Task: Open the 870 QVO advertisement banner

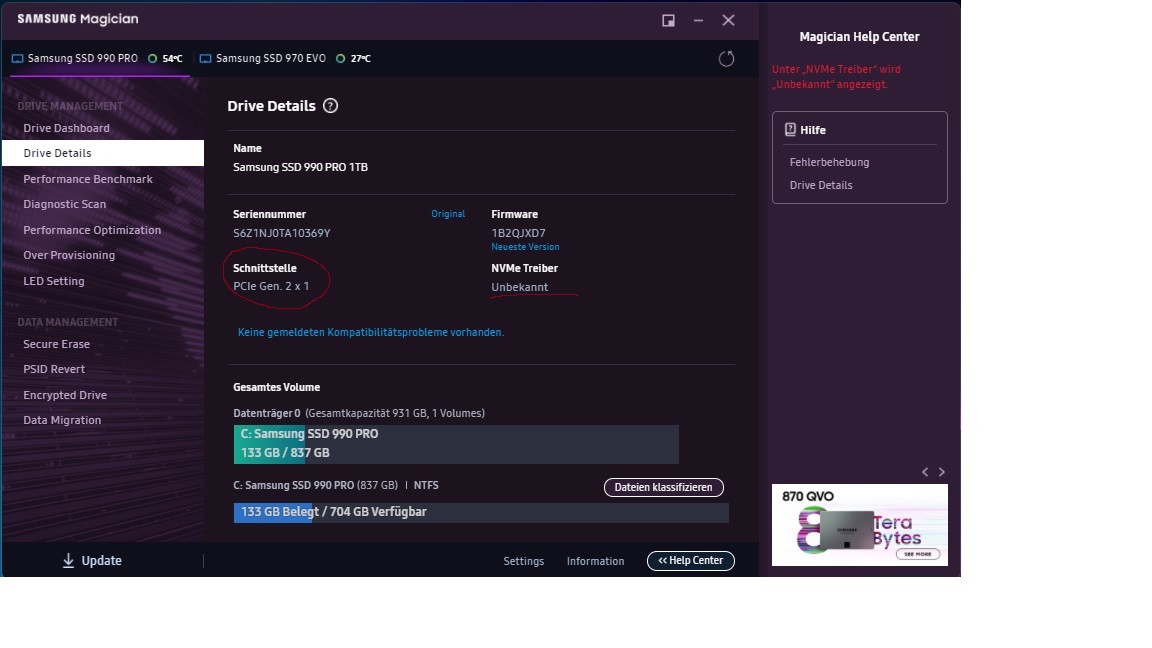Action: [x=860, y=525]
